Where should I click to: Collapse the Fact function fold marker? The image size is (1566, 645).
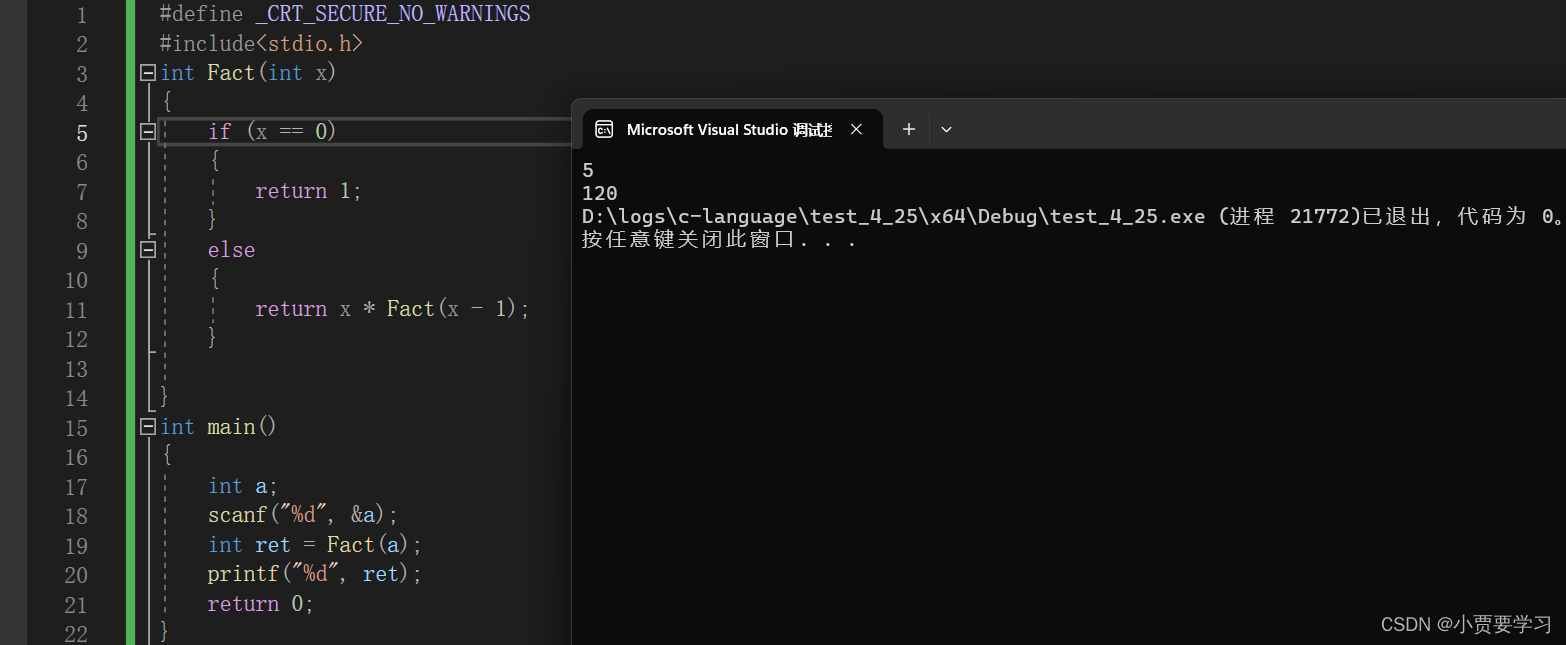[148, 73]
